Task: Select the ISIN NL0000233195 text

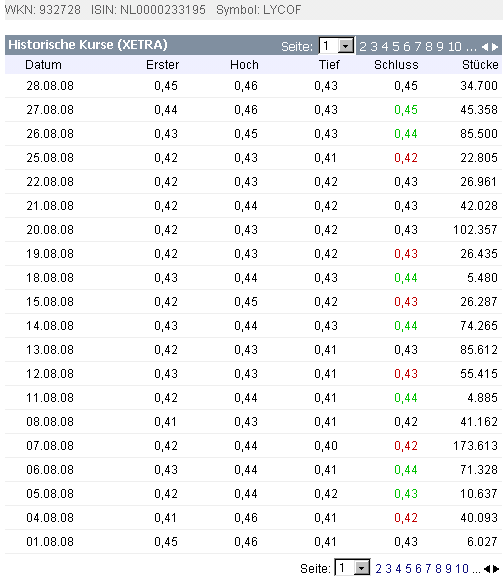Action: tap(148, 10)
